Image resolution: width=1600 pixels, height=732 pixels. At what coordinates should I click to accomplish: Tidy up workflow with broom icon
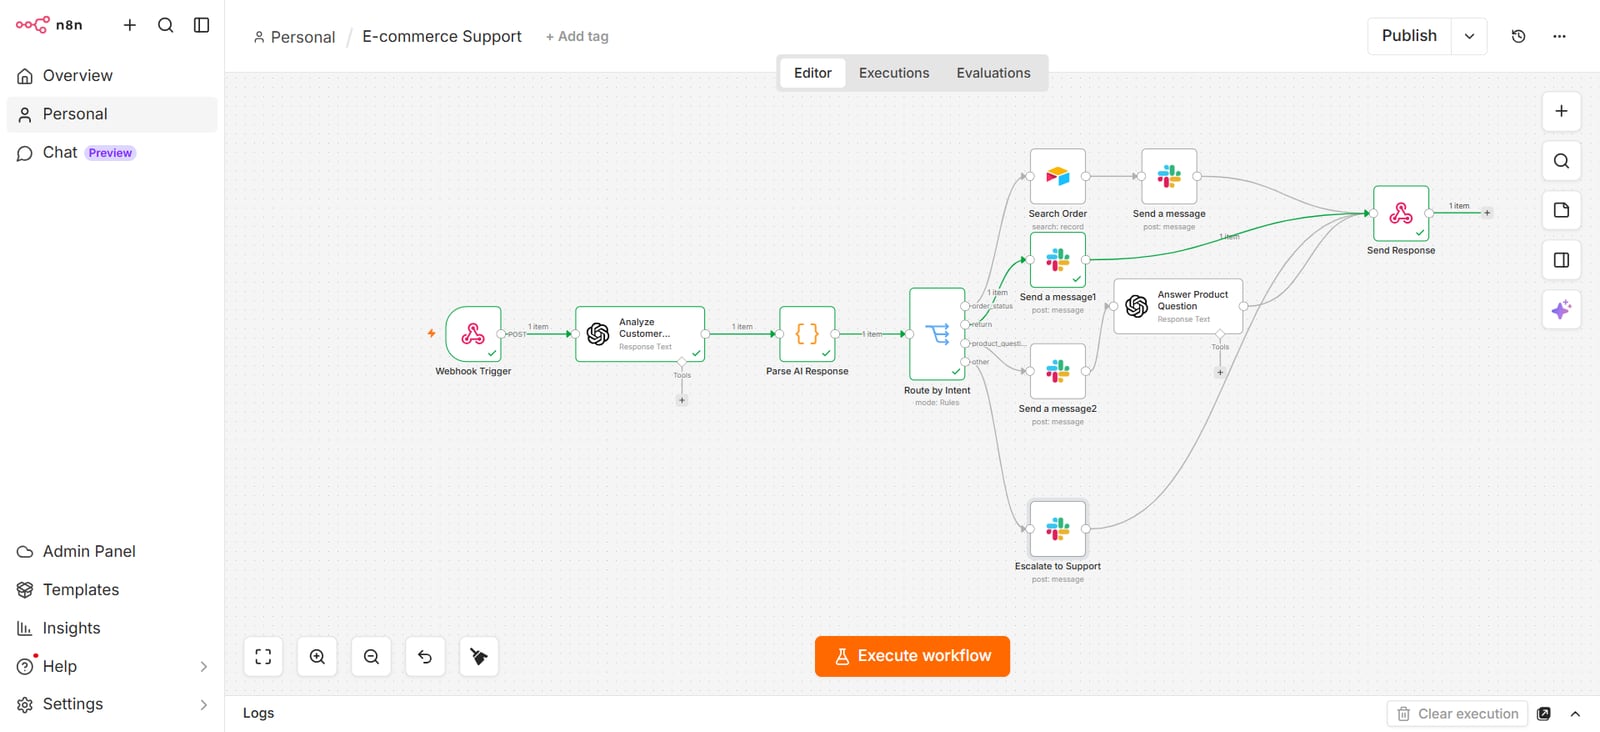[x=479, y=657]
